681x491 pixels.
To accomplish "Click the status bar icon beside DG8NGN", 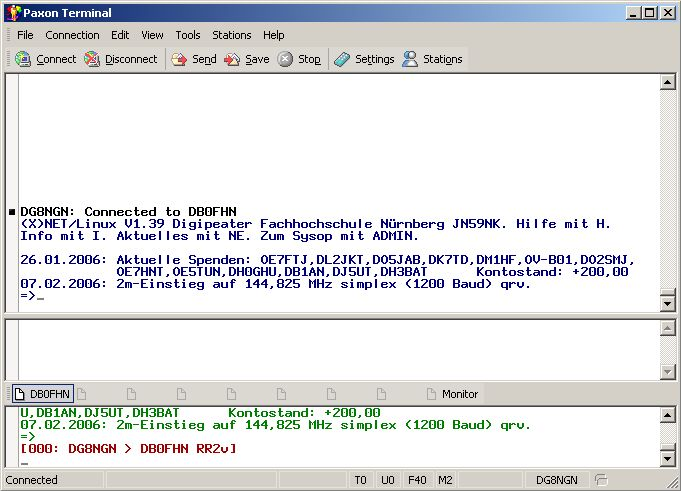I will 601,480.
